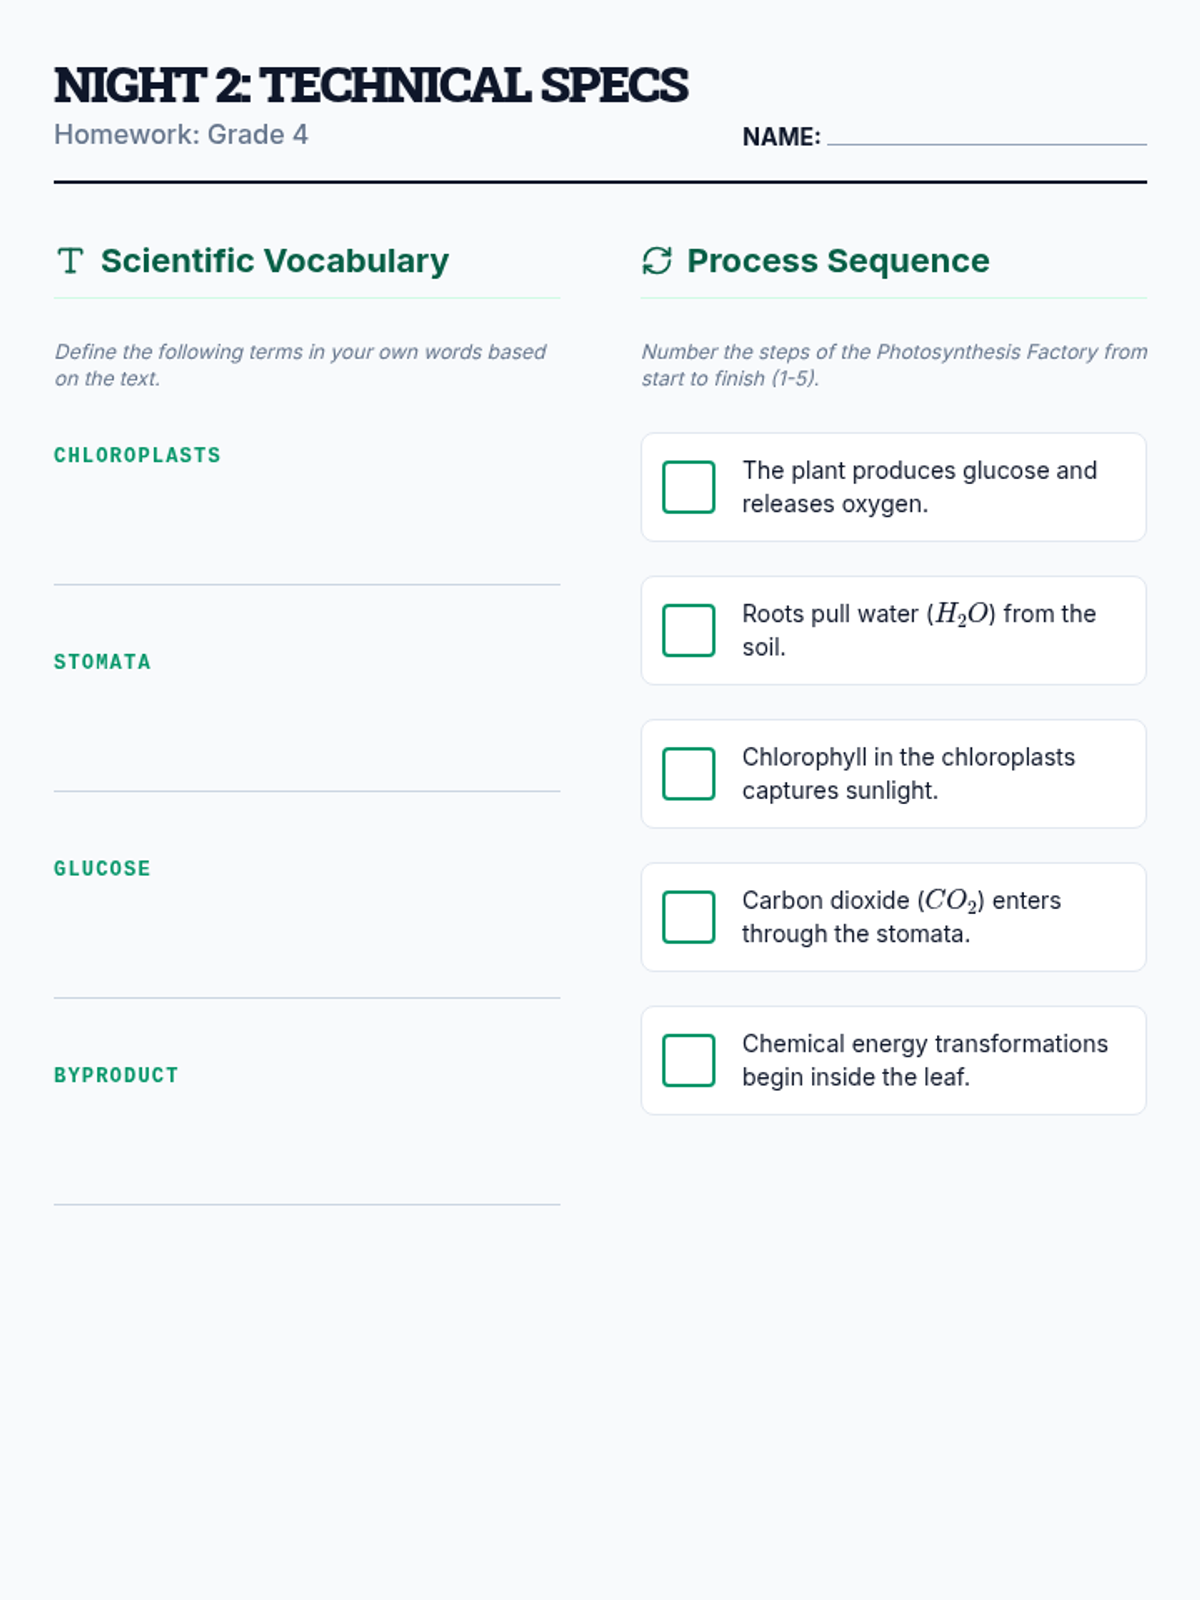1200x1600 pixels.
Task: Check the box for carbon dioxide enters step
Action: click(689, 917)
